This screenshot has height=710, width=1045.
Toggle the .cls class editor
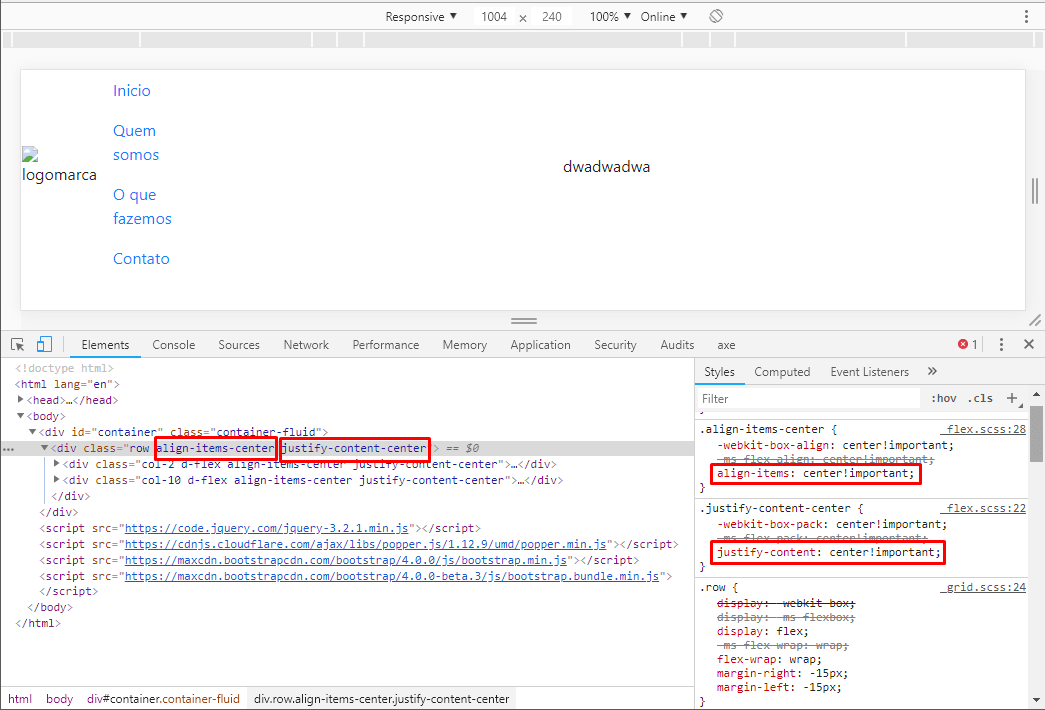pos(980,399)
